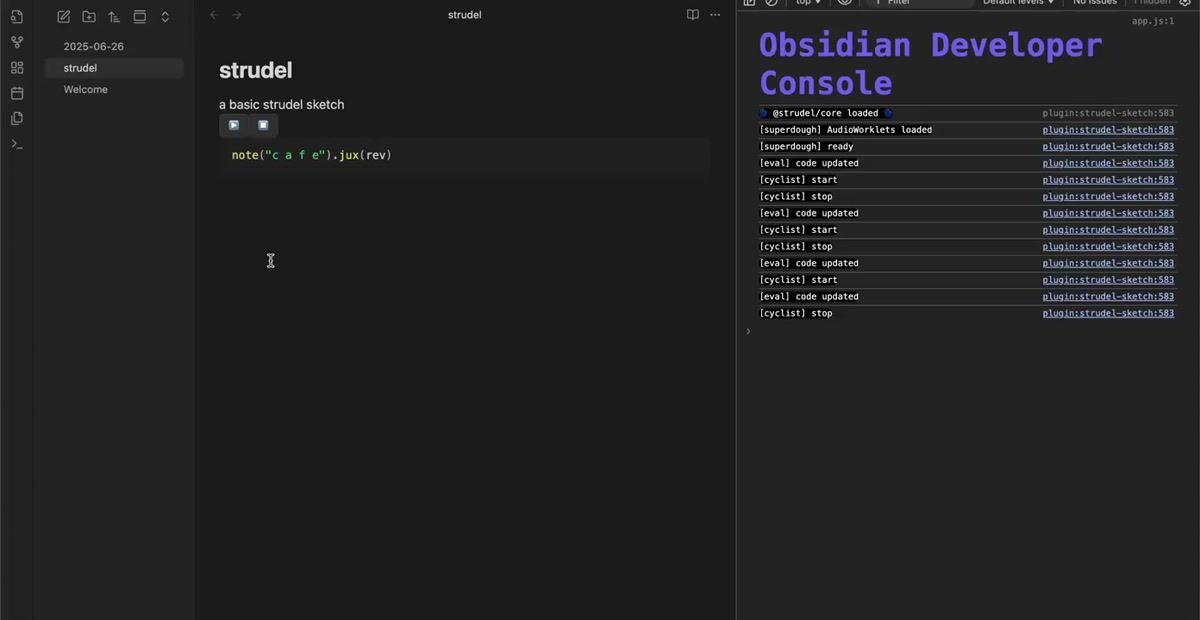The height and width of the screenshot is (620, 1200).
Task: Open the quick switcher file-search icon
Action: tap(16, 17)
